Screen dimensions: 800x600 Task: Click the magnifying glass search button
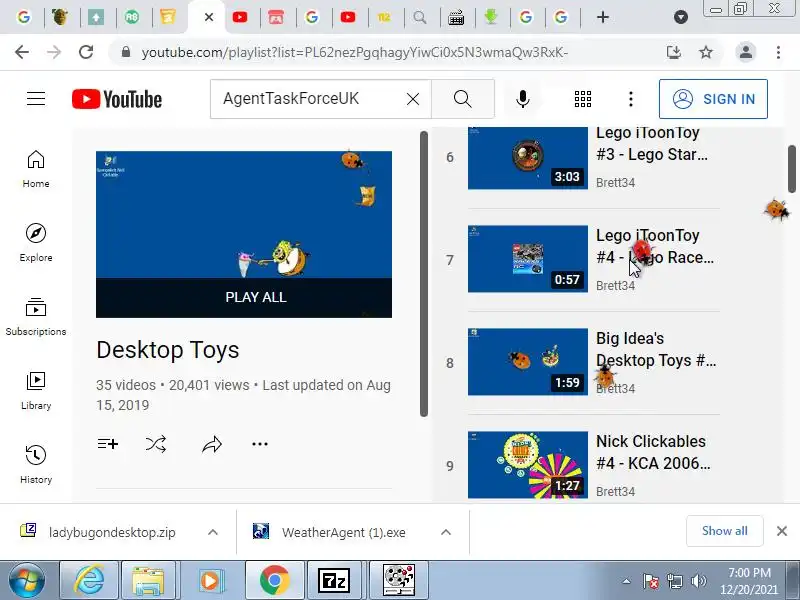click(463, 99)
